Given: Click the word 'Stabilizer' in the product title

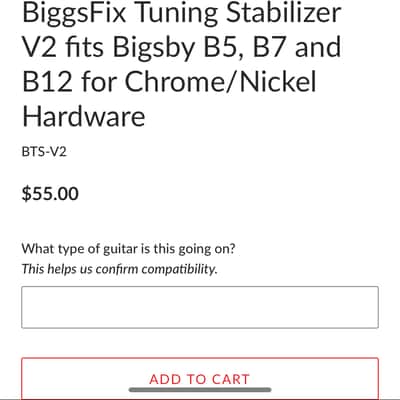Looking at the screenshot, I should (283, 12).
